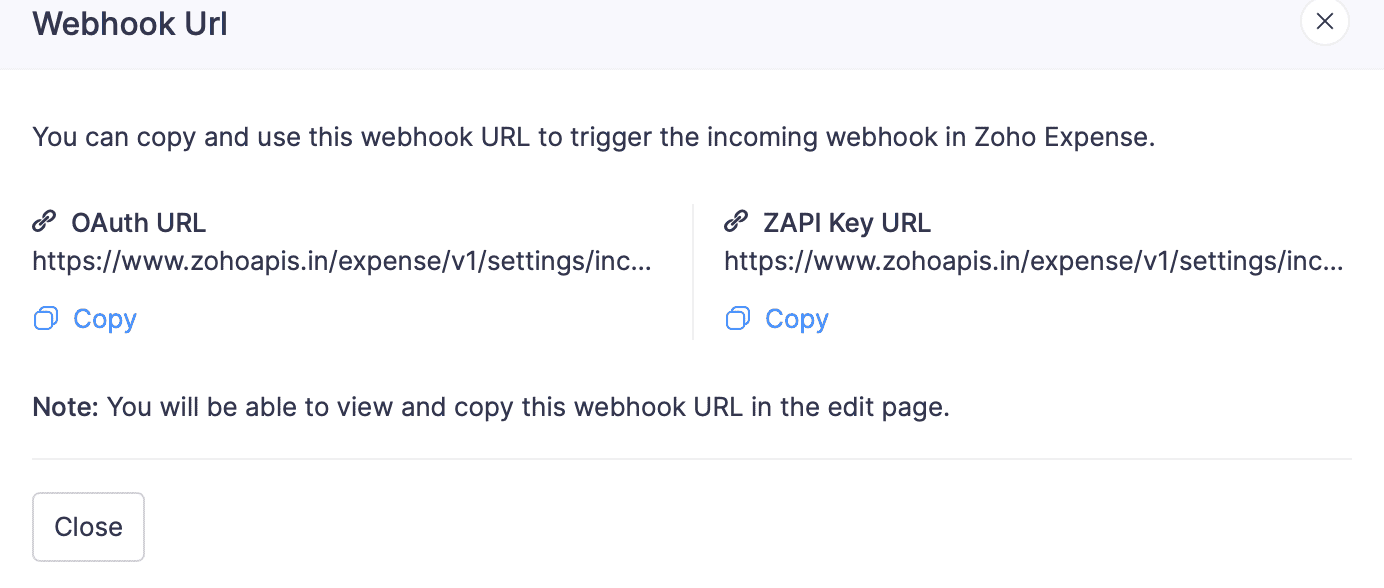The width and height of the screenshot is (1384, 588).
Task: Click the clipboard copy icon for ZAPI Key
Action: pos(737,317)
